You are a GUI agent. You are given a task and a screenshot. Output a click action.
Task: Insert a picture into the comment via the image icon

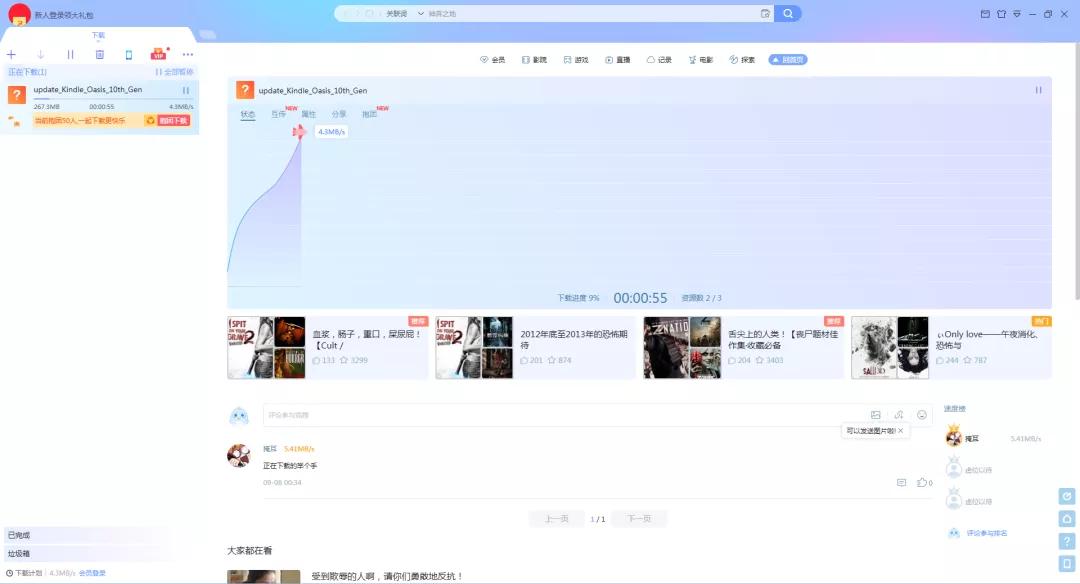(875, 415)
